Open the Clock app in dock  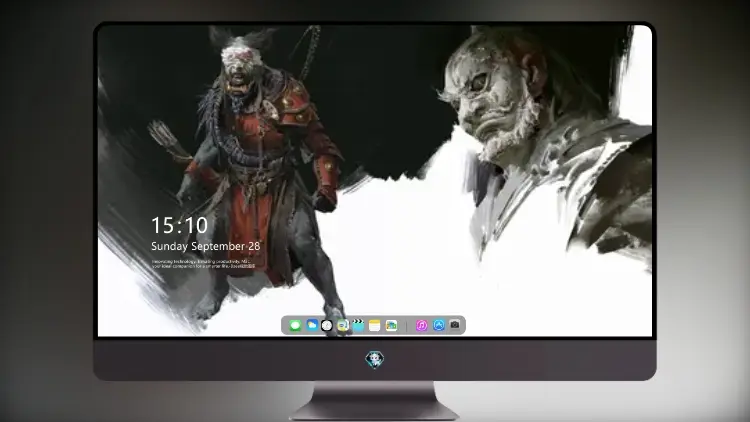coord(327,326)
